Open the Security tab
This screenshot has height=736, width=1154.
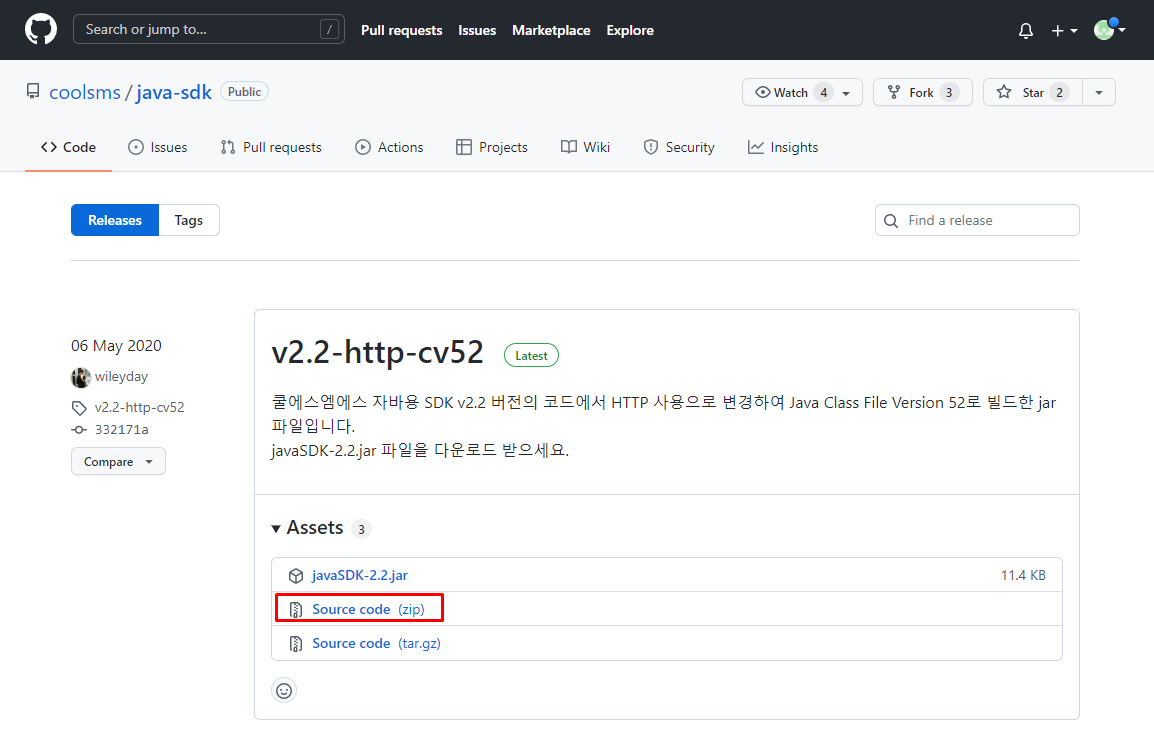(x=679, y=147)
